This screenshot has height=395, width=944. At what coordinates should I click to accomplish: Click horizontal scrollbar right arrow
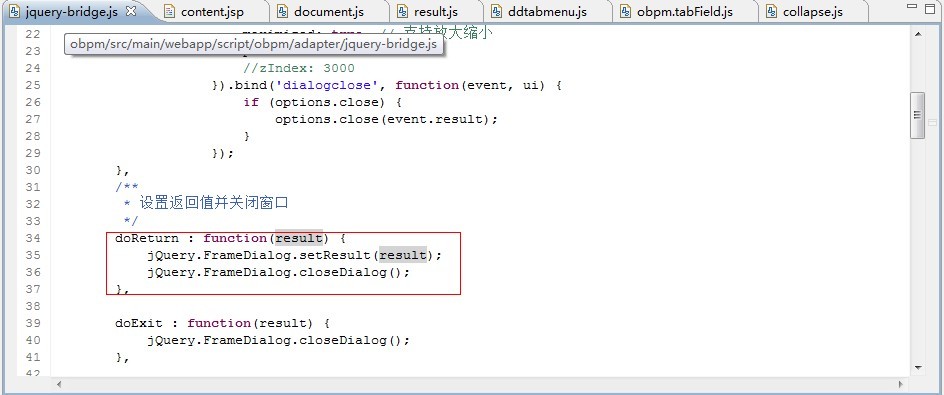click(901, 384)
